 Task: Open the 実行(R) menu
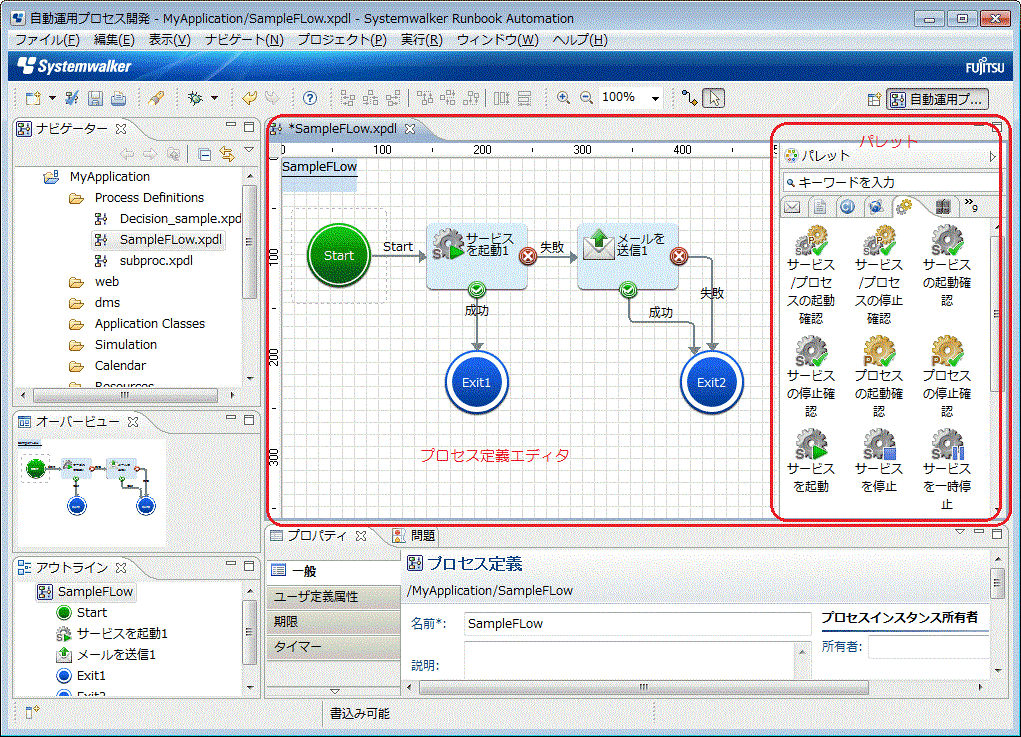pyautogui.click(x=421, y=40)
